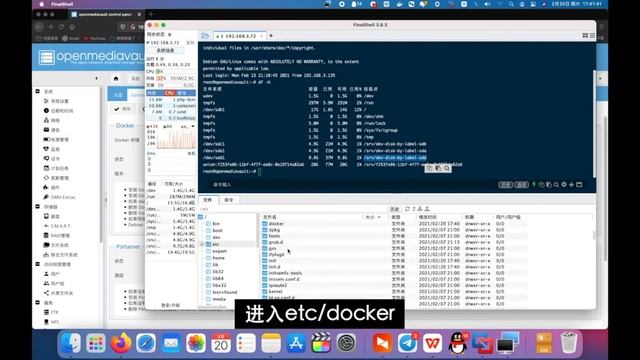Open the Trash in the Dock
This screenshot has width=640, height=360.
pos(569,343)
